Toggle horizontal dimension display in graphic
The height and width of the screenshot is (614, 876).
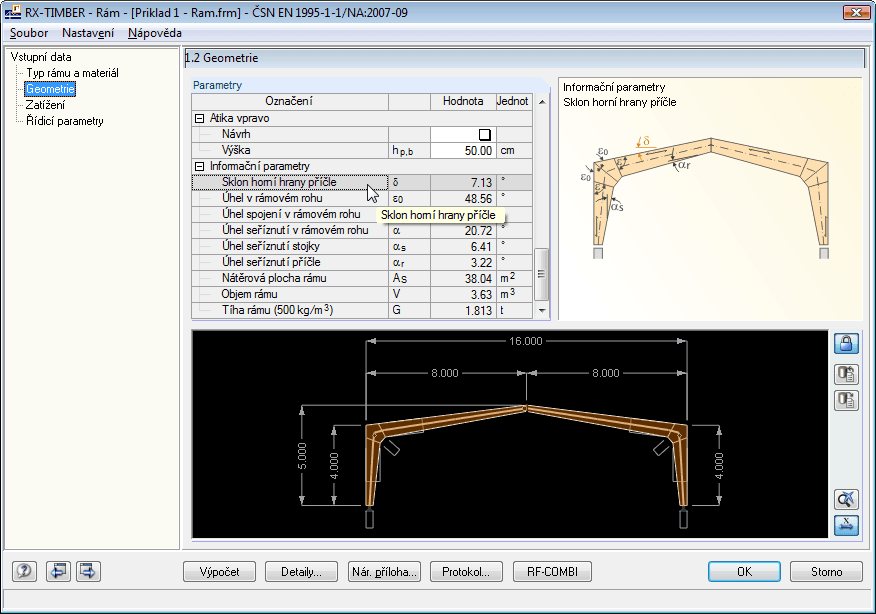point(845,525)
